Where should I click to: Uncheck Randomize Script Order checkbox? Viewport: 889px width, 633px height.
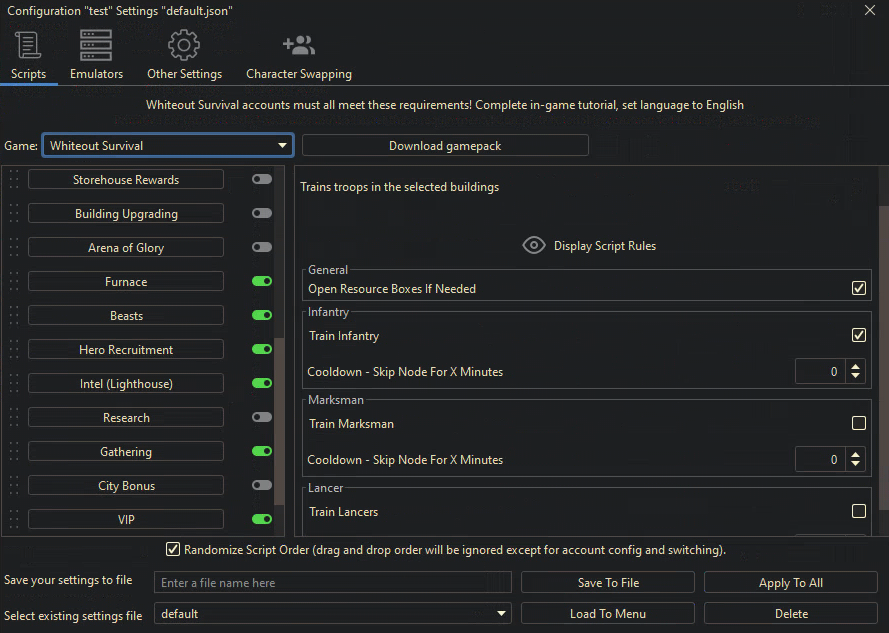point(173,549)
